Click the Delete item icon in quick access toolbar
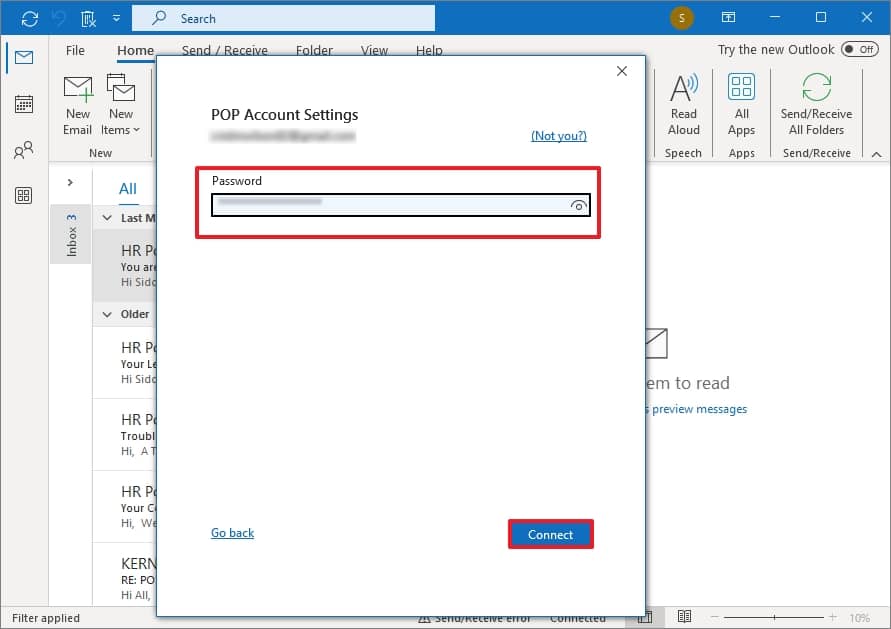The height and width of the screenshot is (629, 891). point(88,18)
